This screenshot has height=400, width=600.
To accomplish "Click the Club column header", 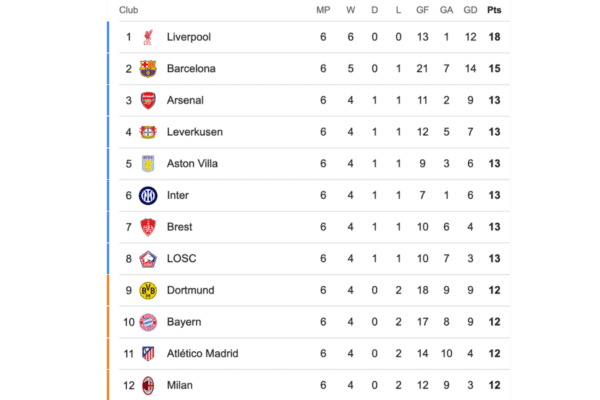I will (x=129, y=10).
